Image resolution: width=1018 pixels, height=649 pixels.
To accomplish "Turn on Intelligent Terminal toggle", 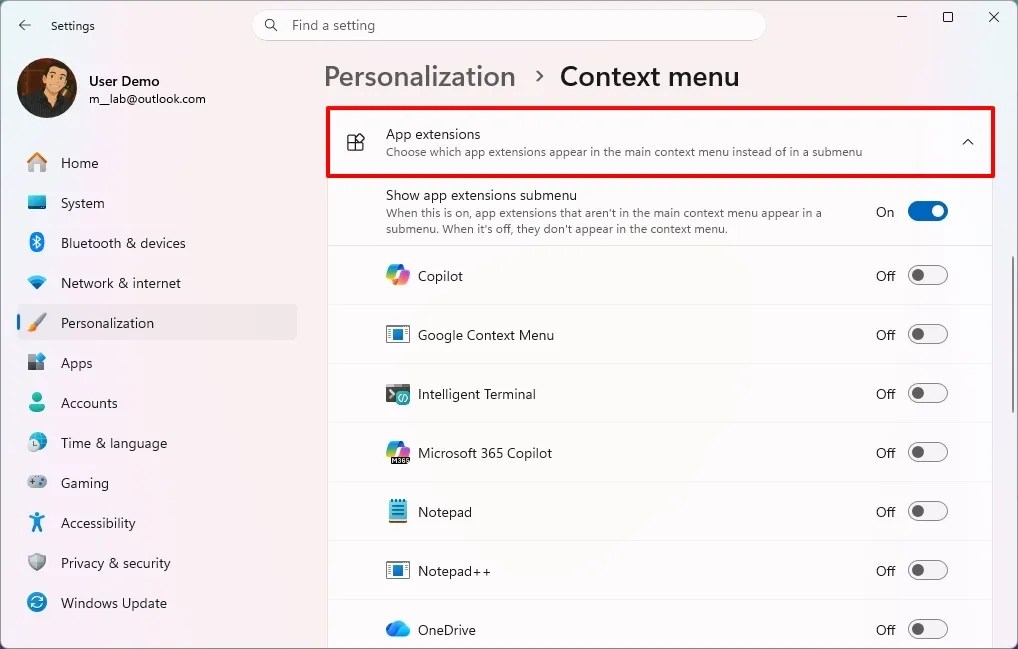I will 927,393.
